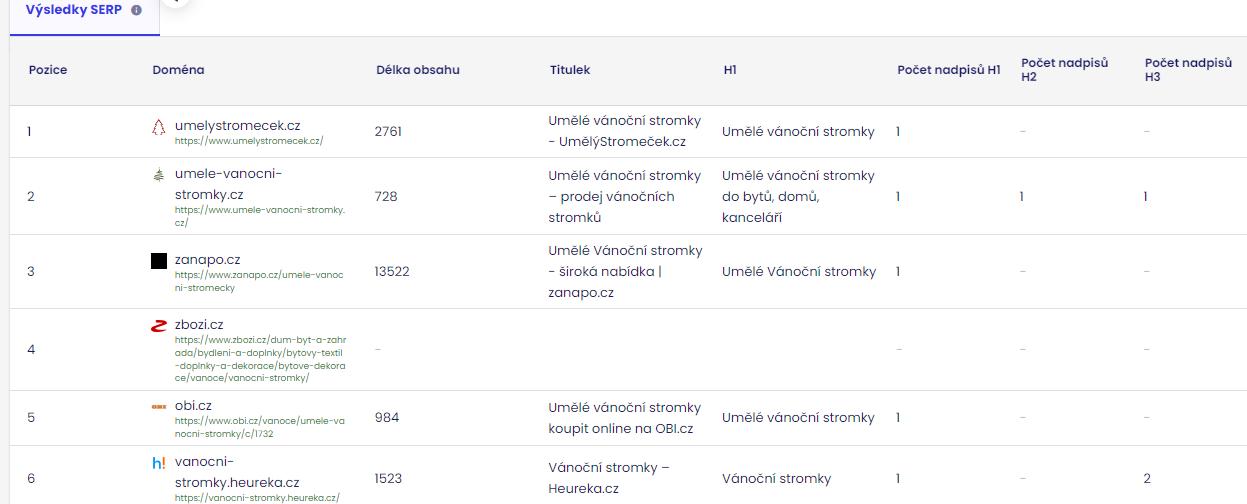Sort by the Délka obsahu column header
Image resolution: width=1247 pixels, height=504 pixels.
pos(417,70)
